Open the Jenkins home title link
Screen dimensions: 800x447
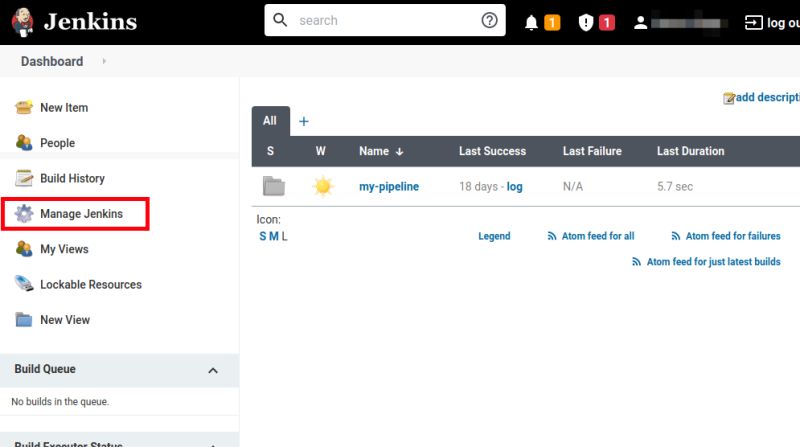90,21
